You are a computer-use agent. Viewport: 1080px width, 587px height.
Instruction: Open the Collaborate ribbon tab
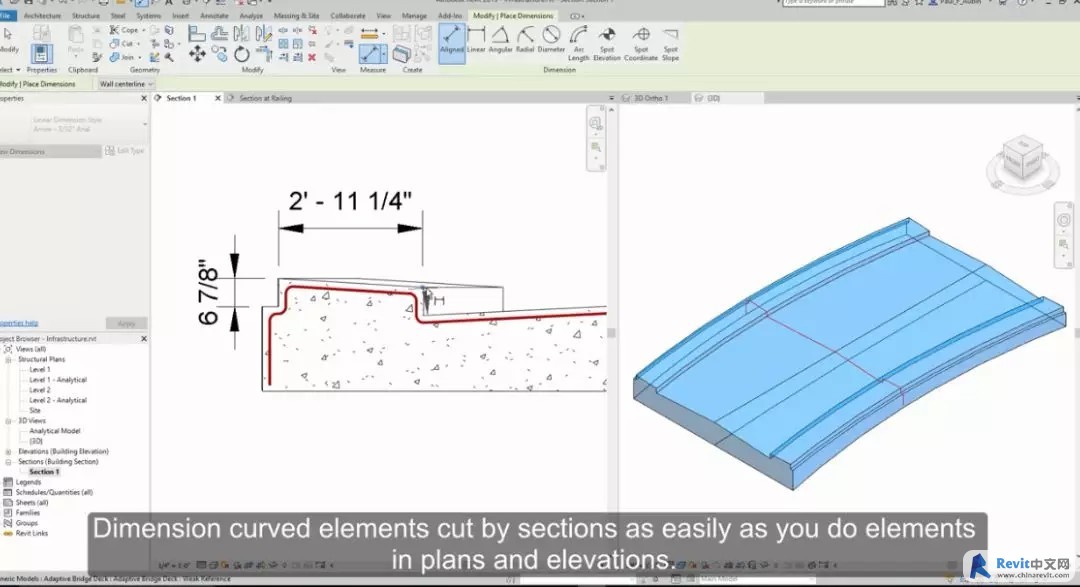[x=348, y=16]
